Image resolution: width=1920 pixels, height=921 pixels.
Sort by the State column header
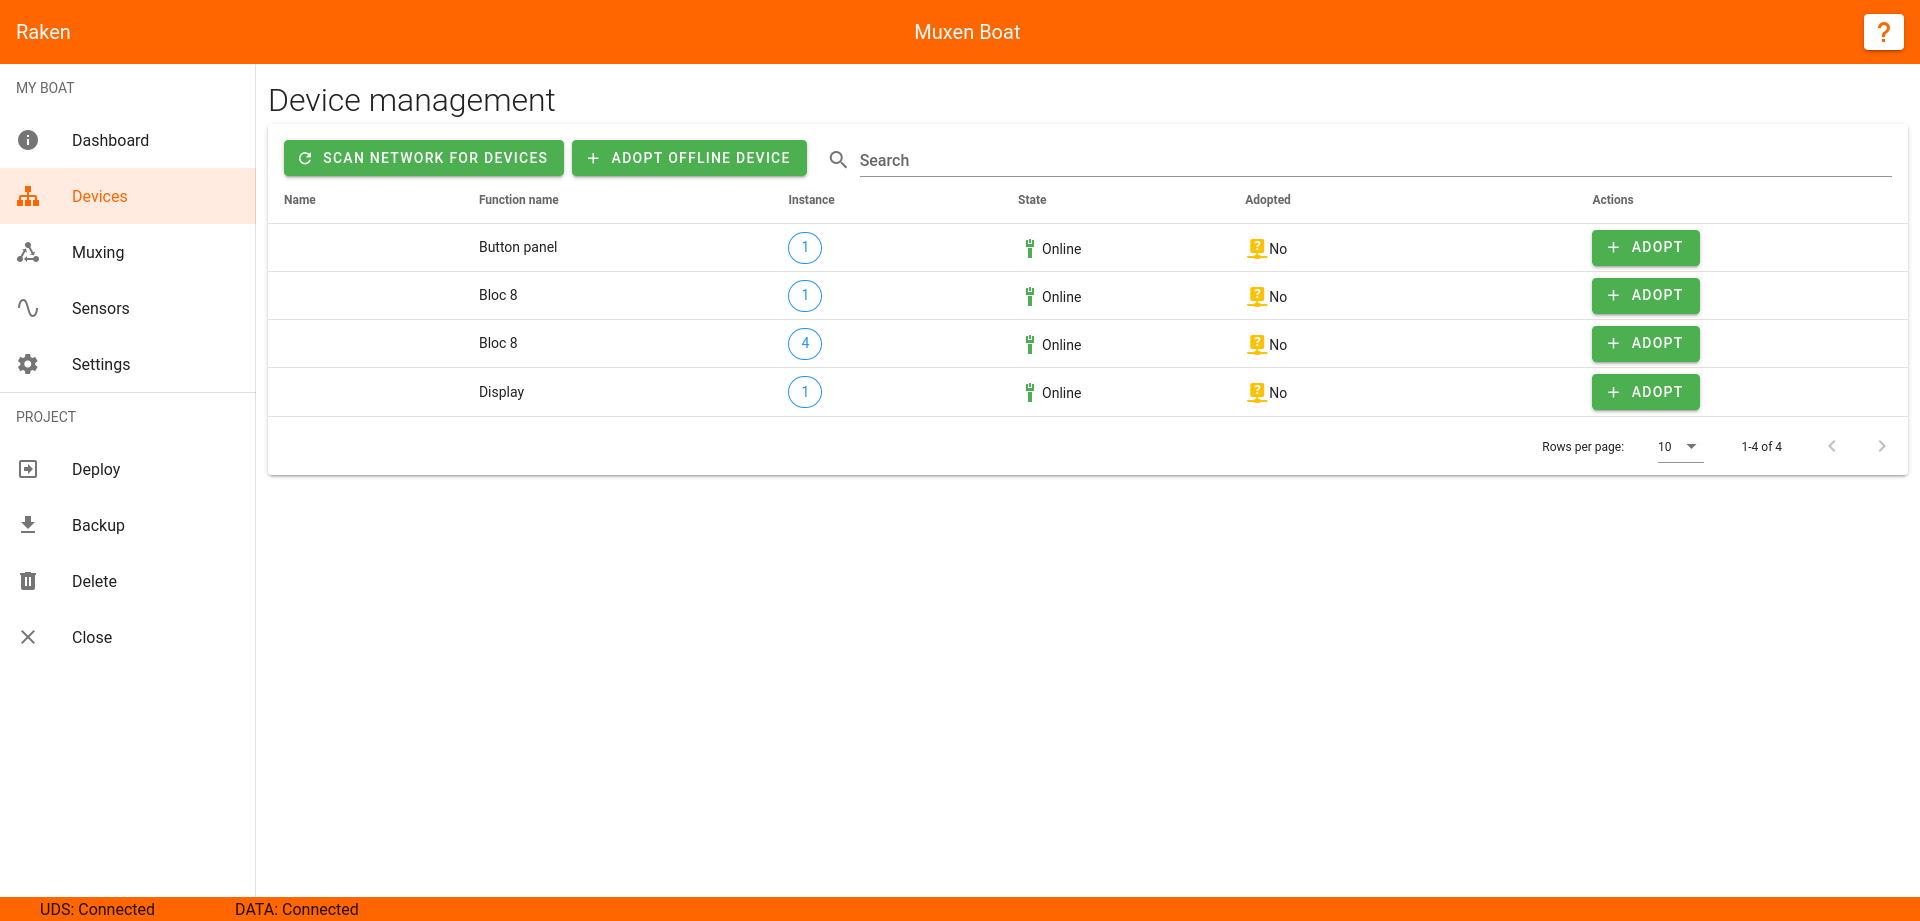1032,200
